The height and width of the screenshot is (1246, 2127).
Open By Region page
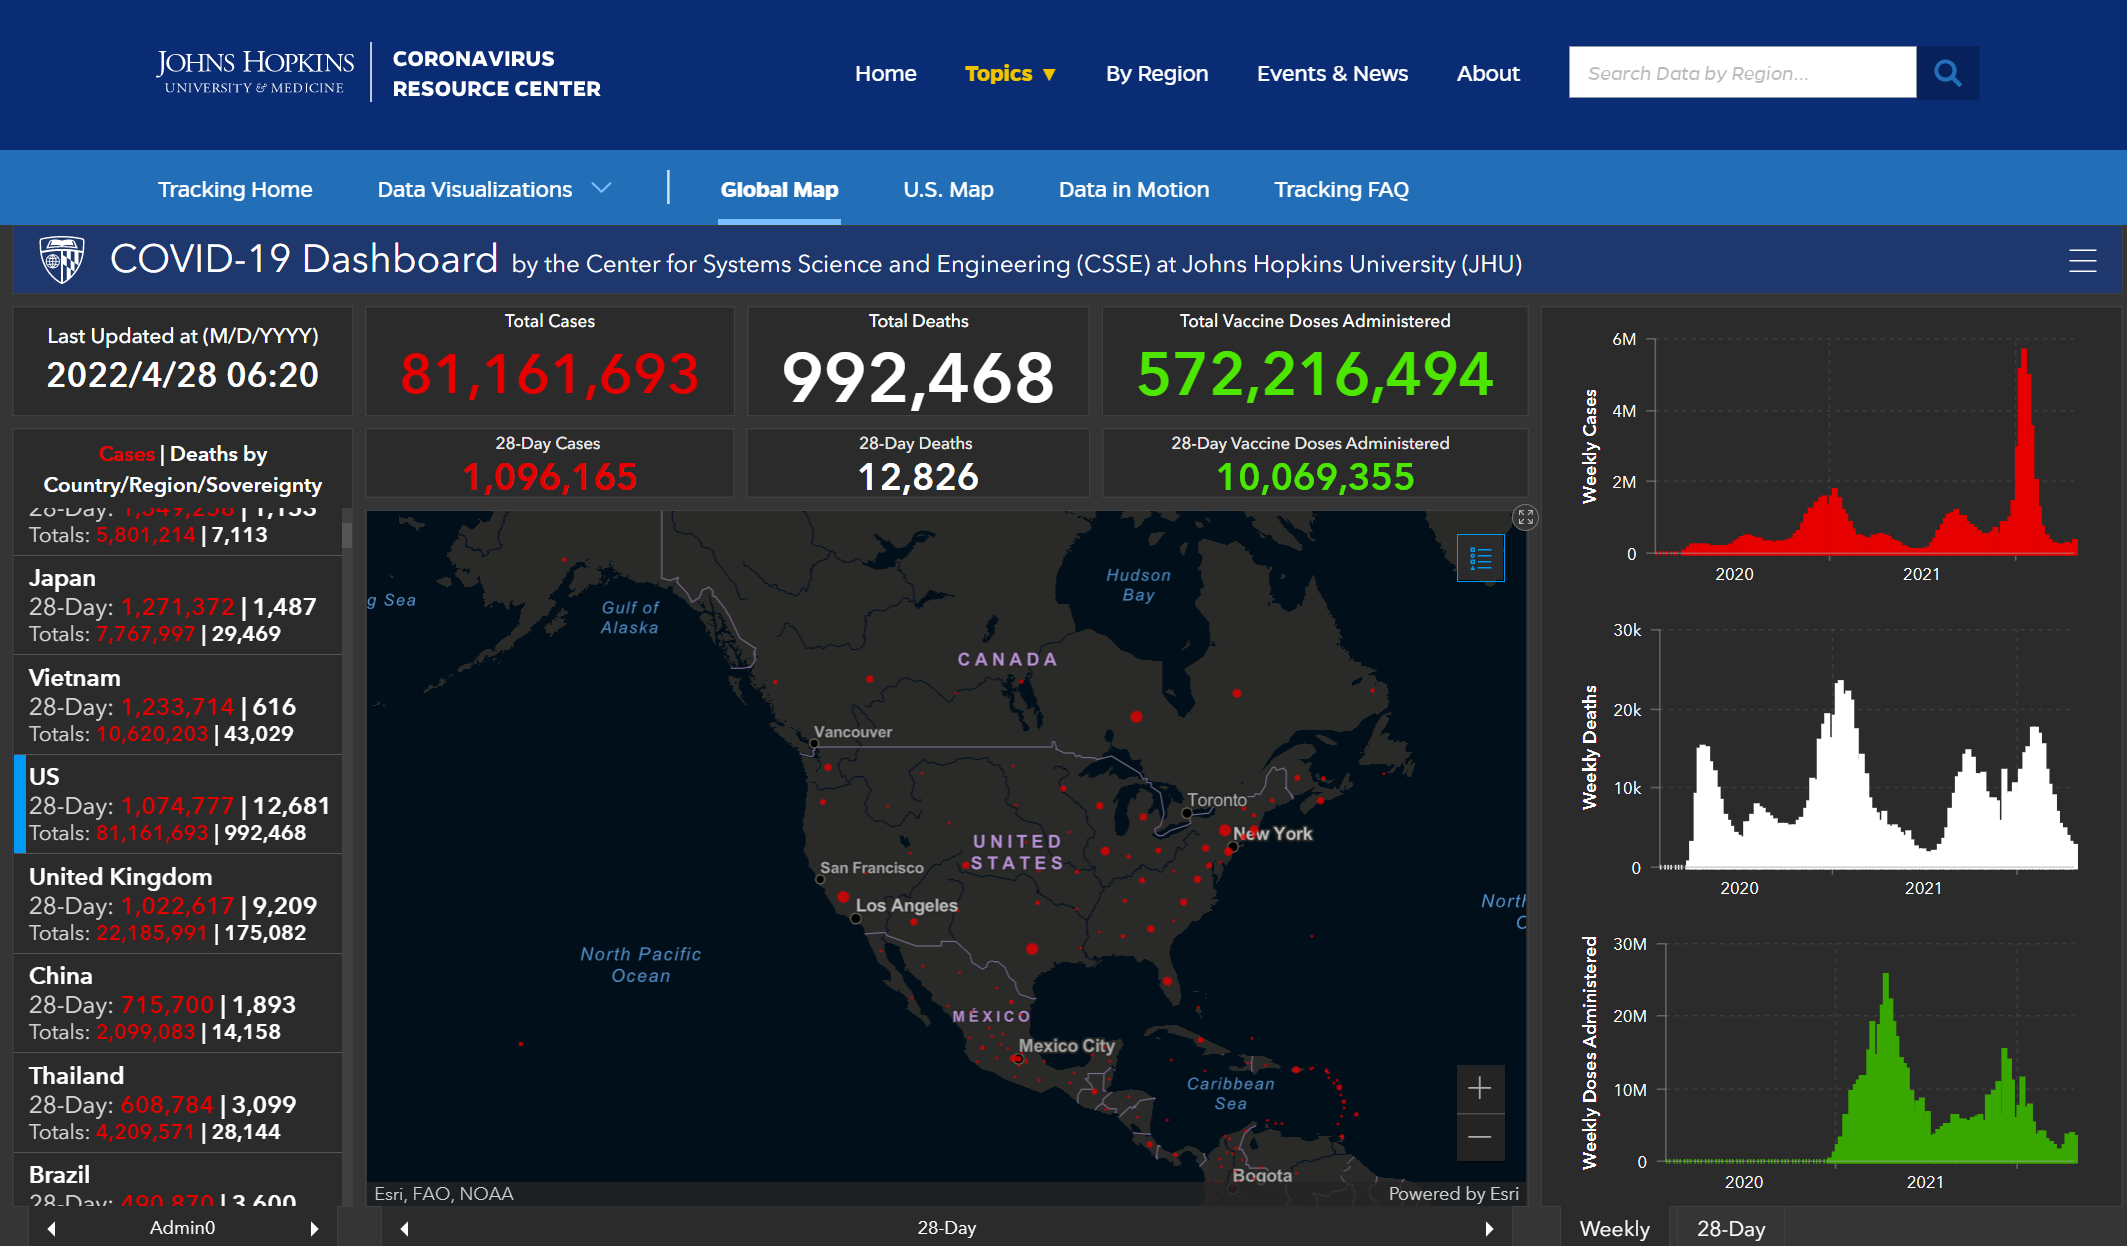[1157, 73]
